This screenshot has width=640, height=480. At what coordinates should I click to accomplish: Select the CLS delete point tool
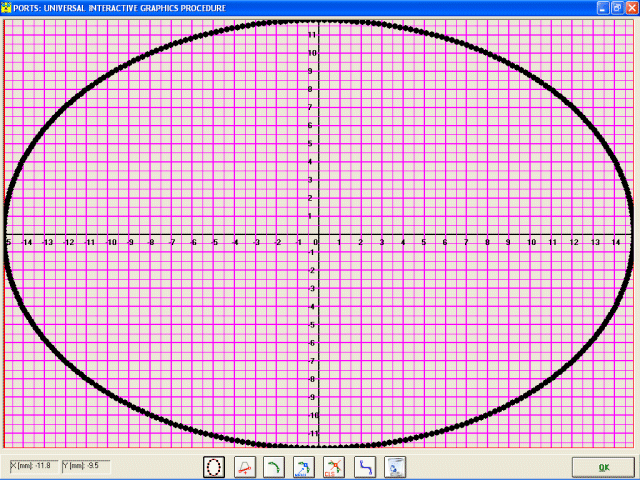coord(334,467)
